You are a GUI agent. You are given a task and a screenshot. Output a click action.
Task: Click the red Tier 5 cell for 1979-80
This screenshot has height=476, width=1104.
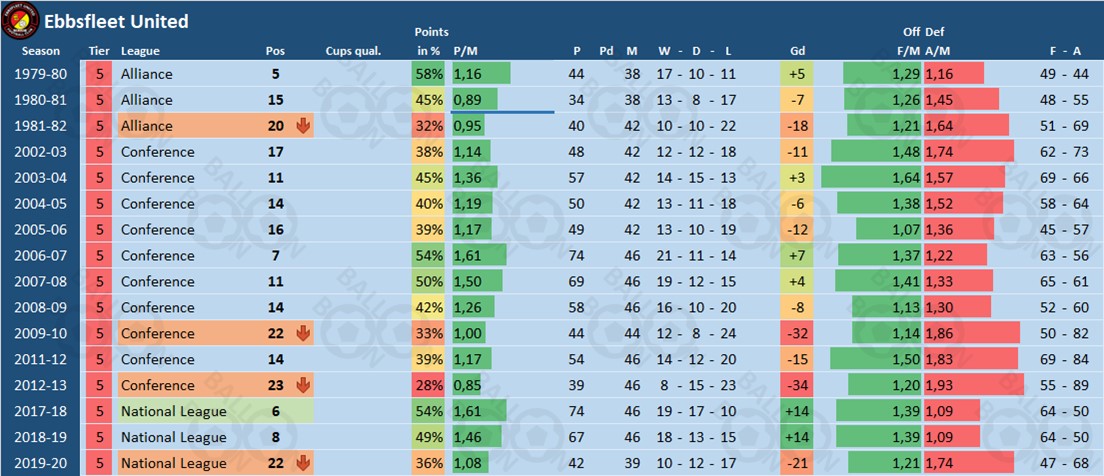pyautogui.click(x=98, y=74)
